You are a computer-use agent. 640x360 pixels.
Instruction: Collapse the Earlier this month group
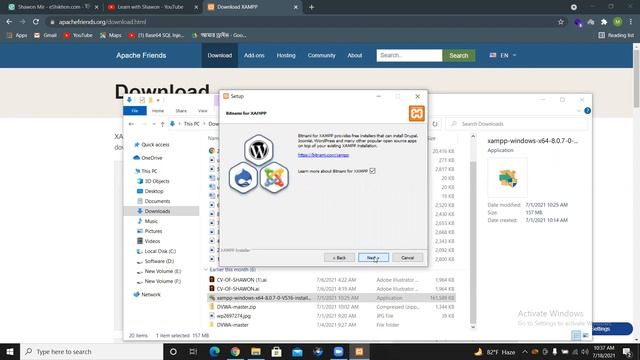click(206, 269)
